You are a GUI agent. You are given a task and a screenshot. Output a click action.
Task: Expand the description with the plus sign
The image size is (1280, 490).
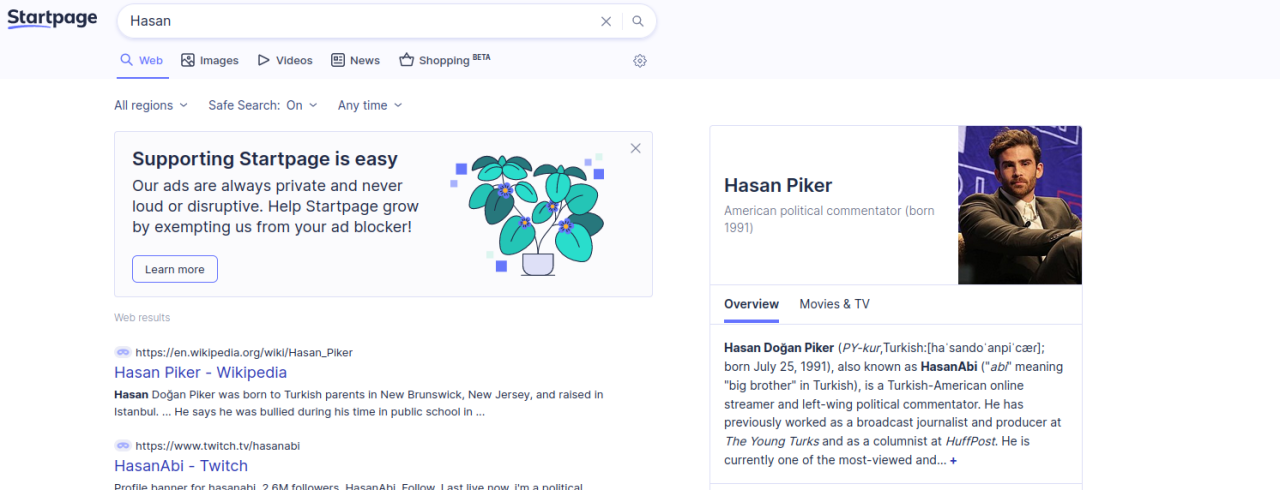pyautogui.click(x=953, y=461)
